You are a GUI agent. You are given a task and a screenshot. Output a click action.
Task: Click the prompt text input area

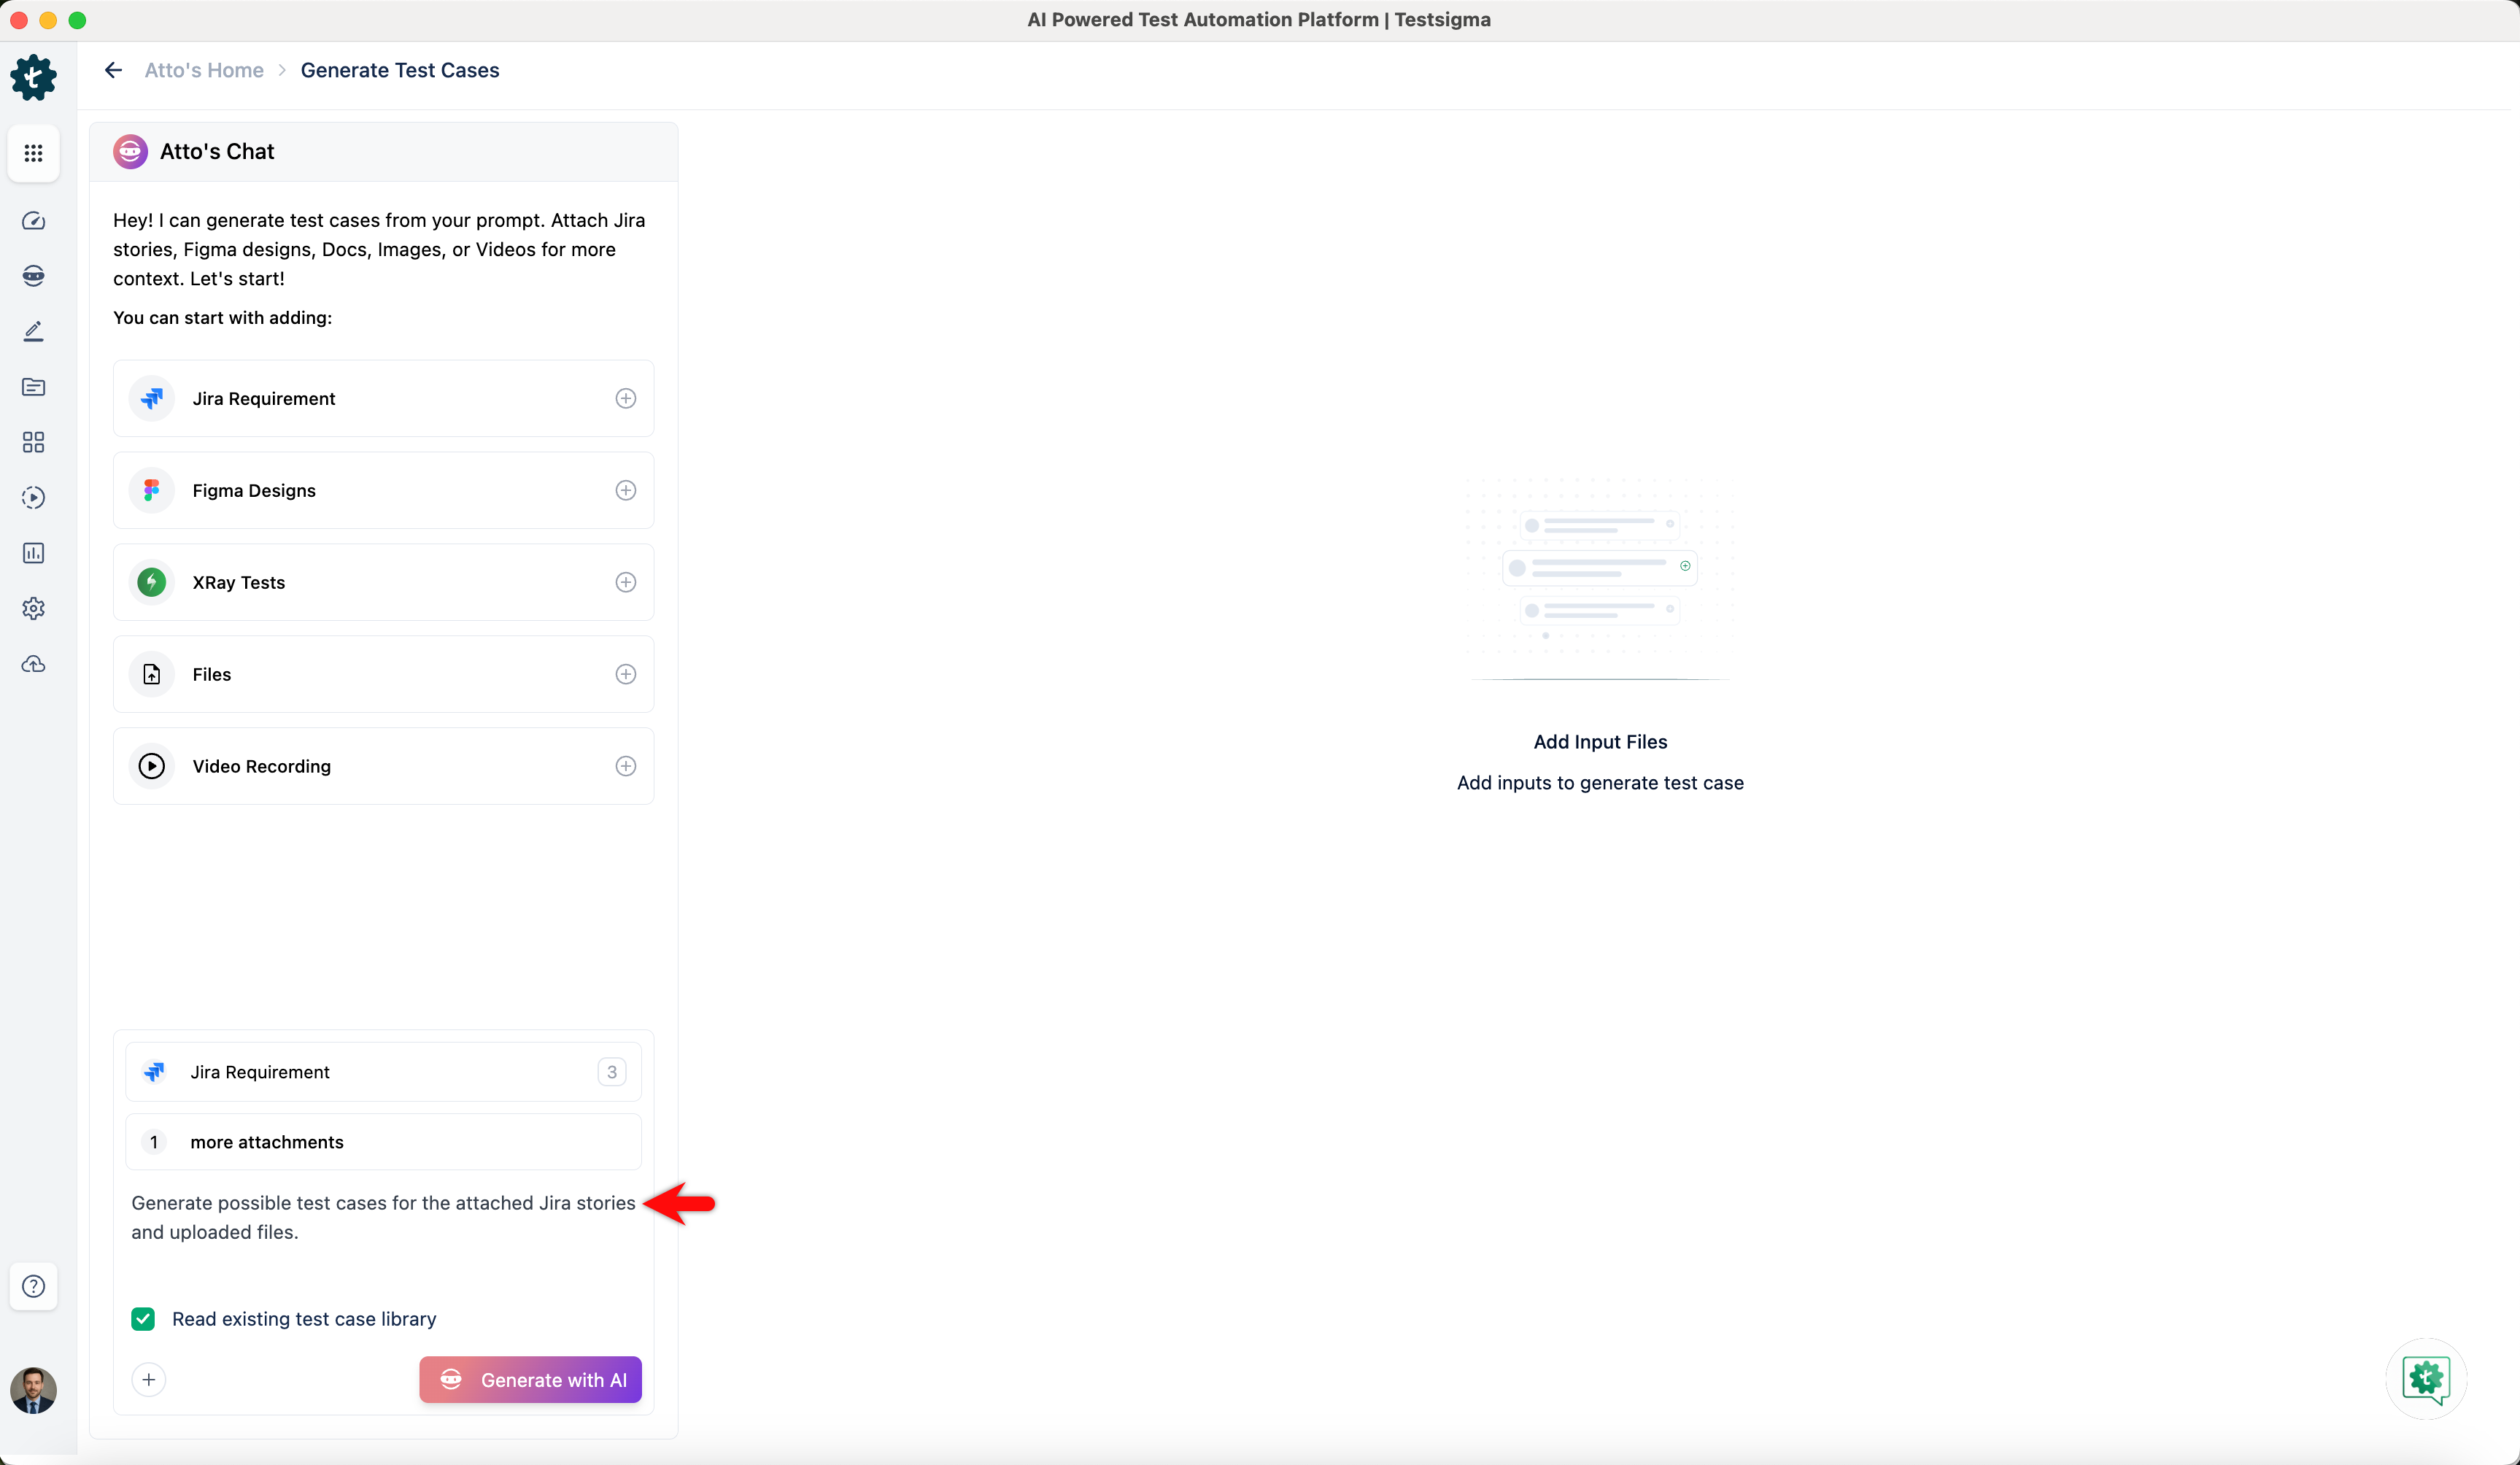pyautogui.click(x=383, y=1218)
